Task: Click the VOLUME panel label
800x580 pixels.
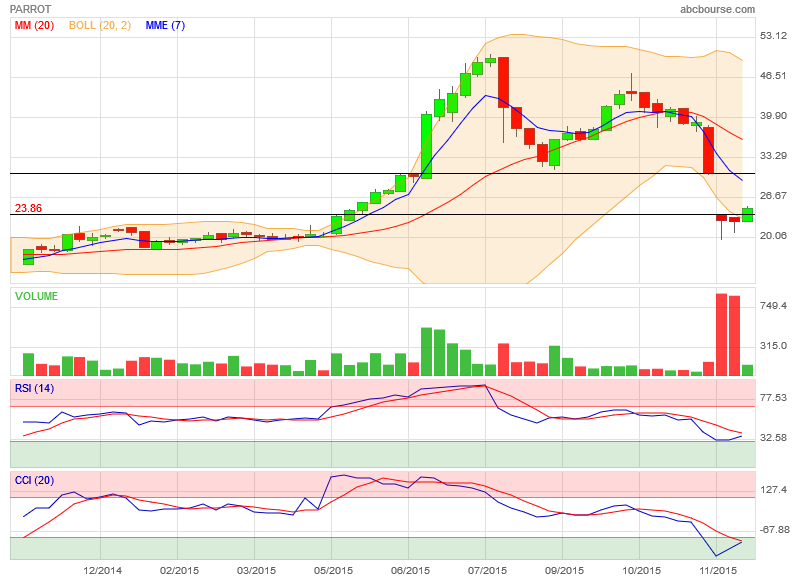Action: 36,296
